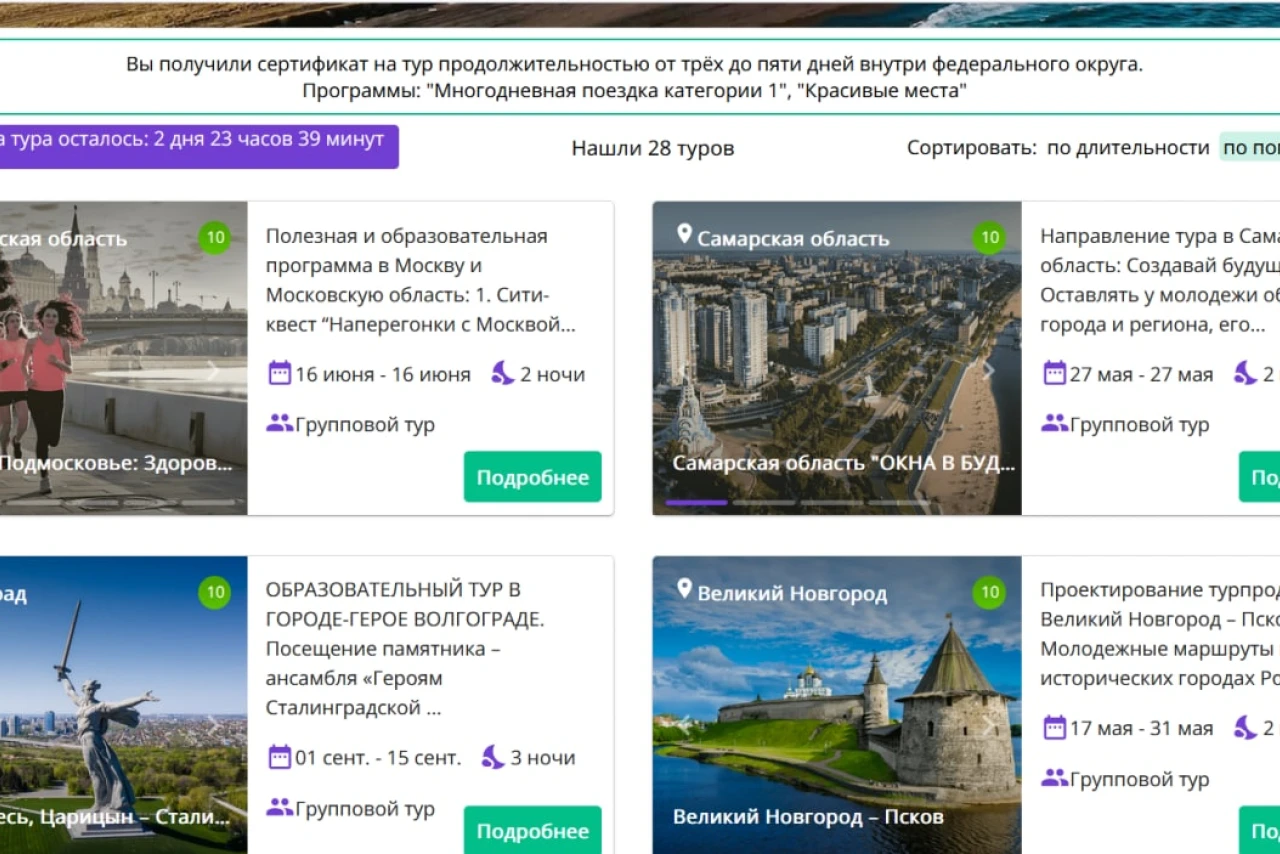Viewport: 1280px width, 854px height.
Task: Click the certificate notice starting Вы получили сертификат
Action: point(634,77)
